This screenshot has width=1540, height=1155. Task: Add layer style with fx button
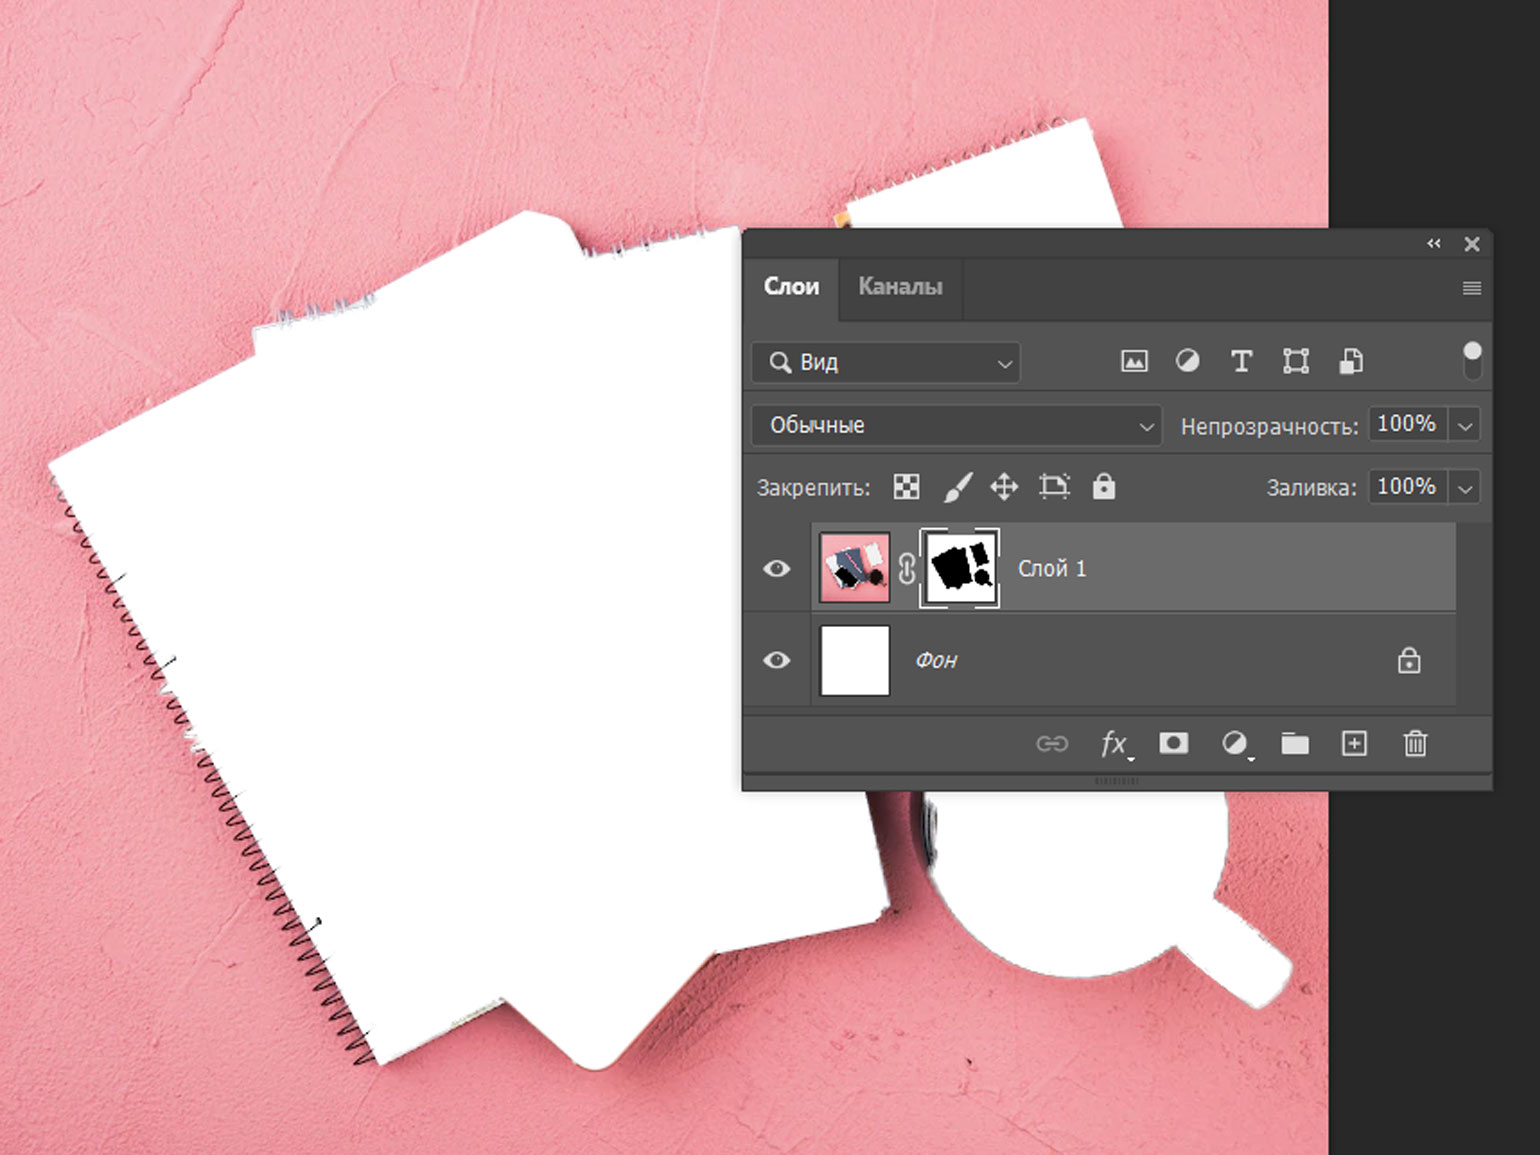1114,744
